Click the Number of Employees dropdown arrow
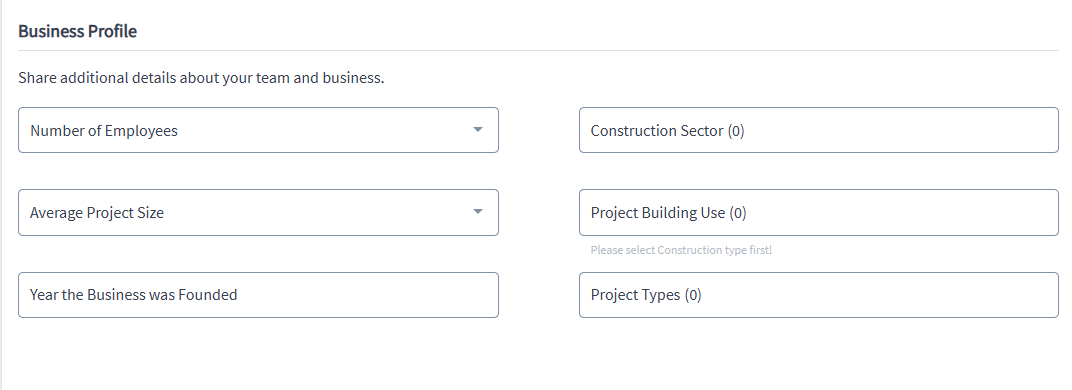This screenshot has width=1072, height=390. (478, 129)
